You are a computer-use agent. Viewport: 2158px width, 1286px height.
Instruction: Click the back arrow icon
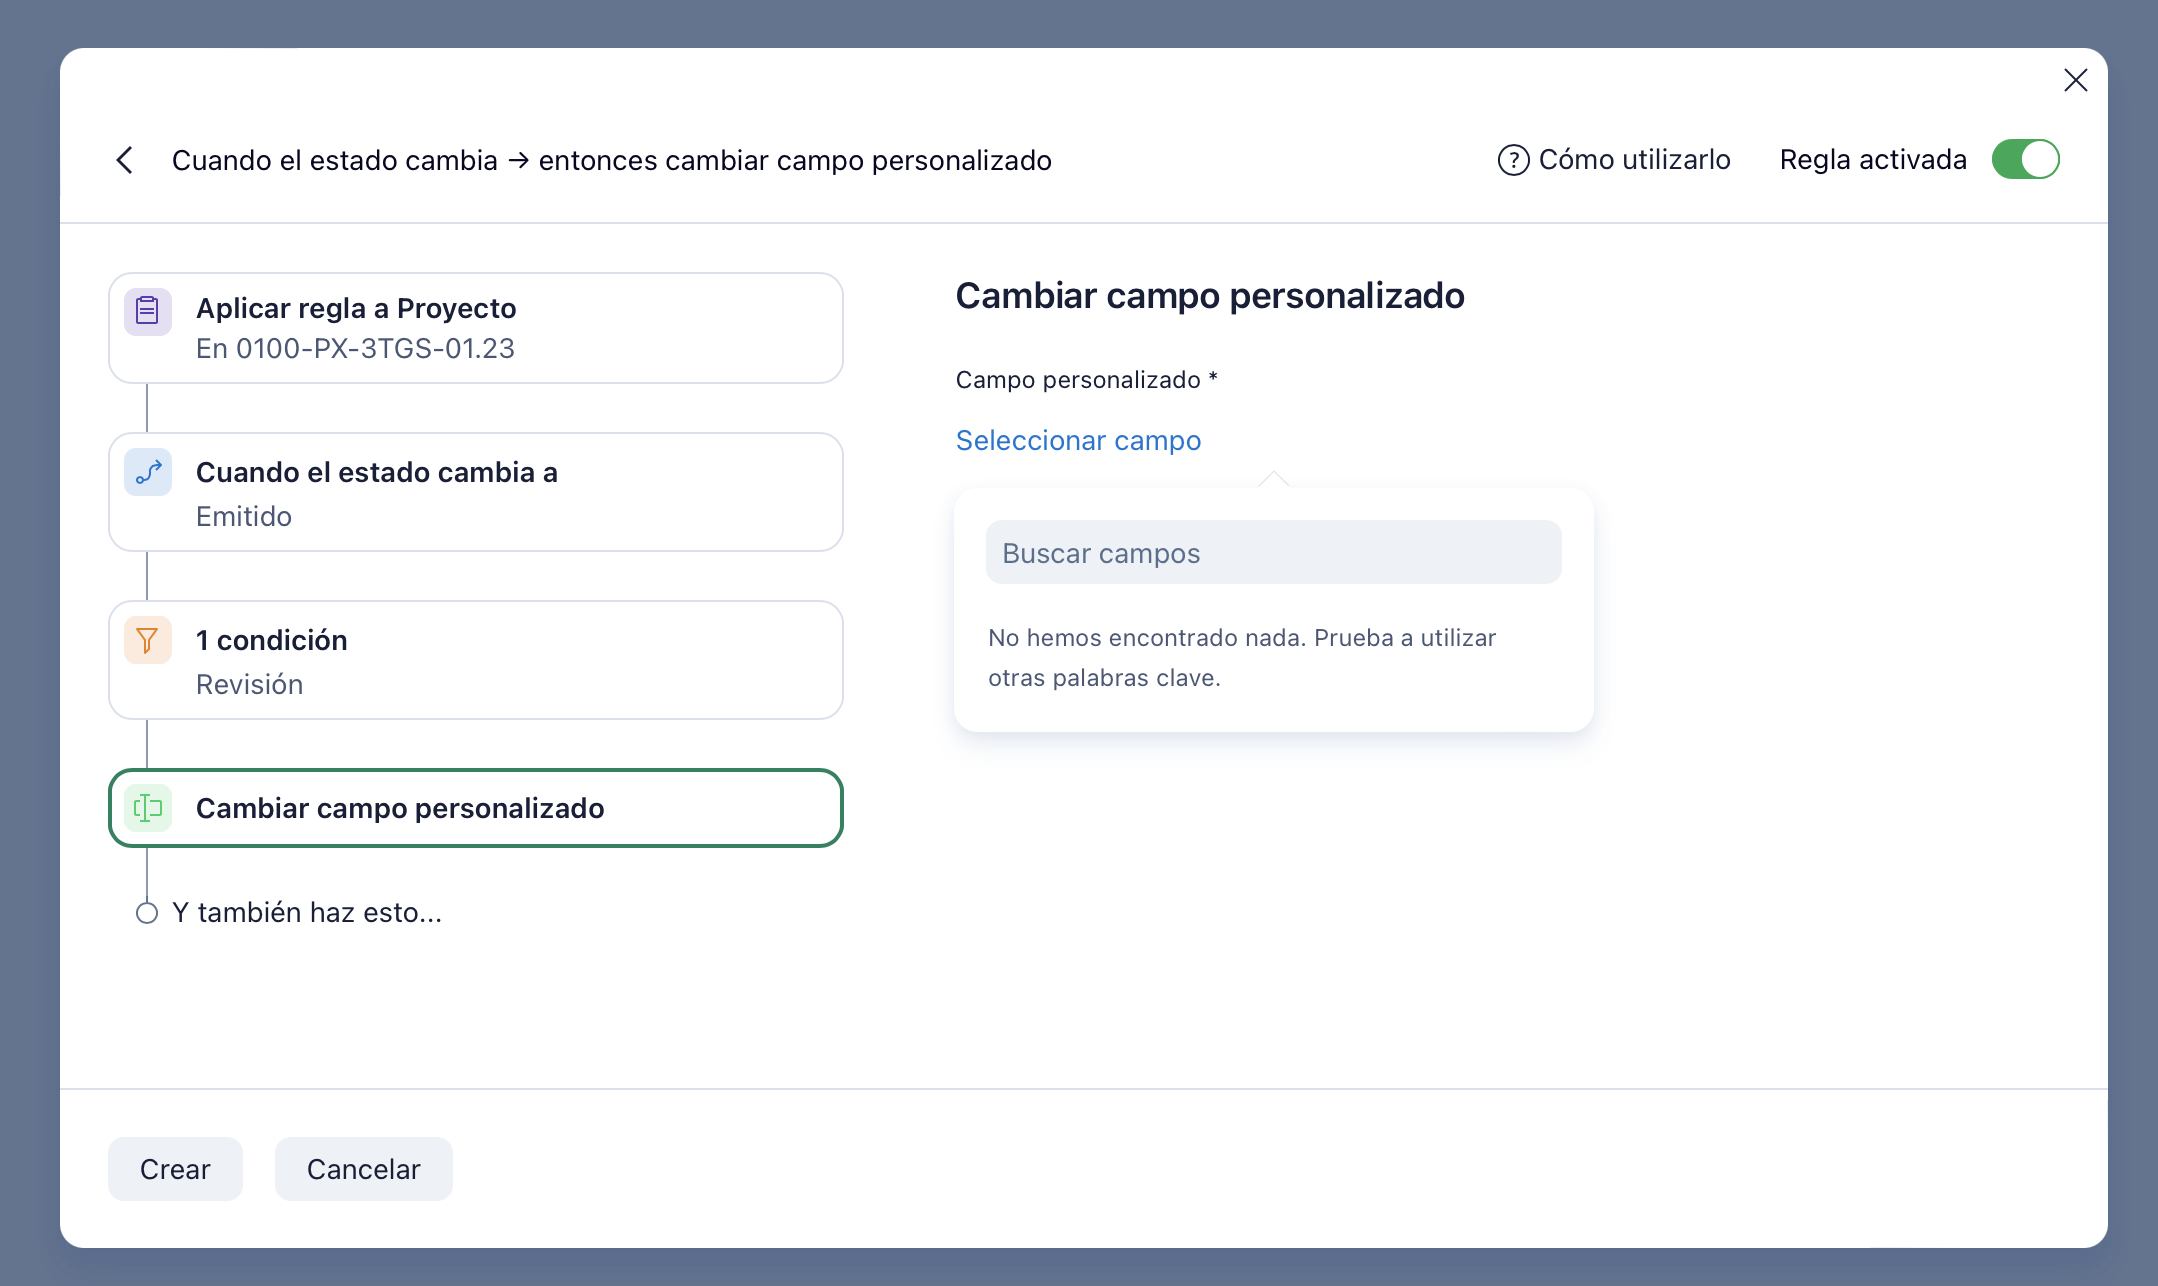[125, 160]
